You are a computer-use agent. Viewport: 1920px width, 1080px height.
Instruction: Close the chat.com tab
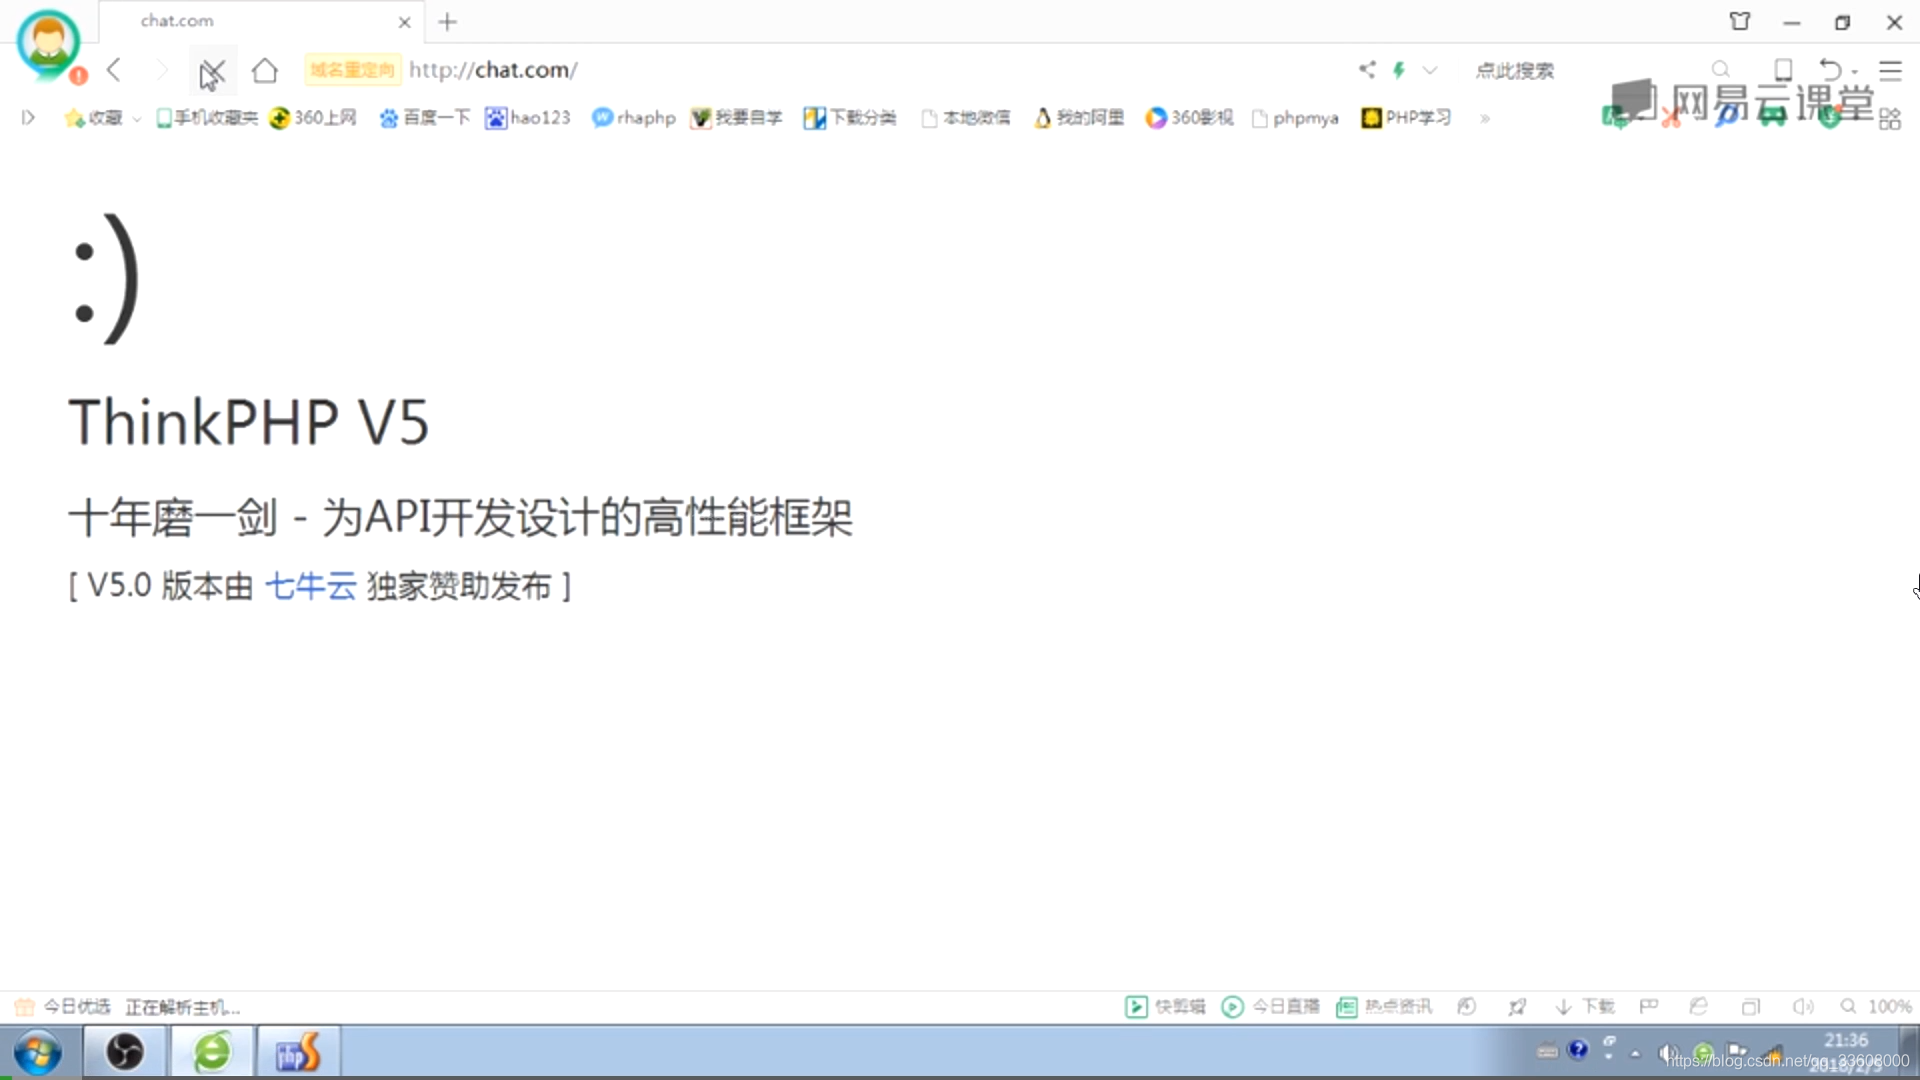[x=404, y=22]
